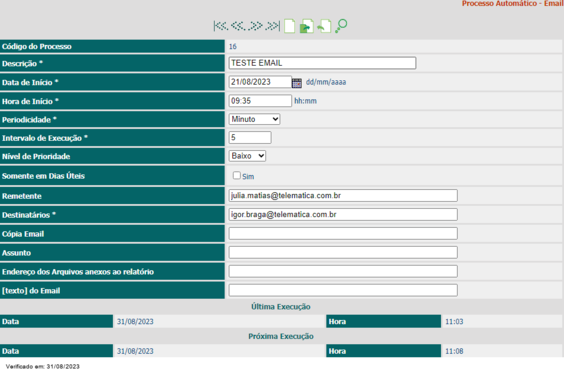
Task: Edit the Destinatários email field
Action: tap(343, 214)
